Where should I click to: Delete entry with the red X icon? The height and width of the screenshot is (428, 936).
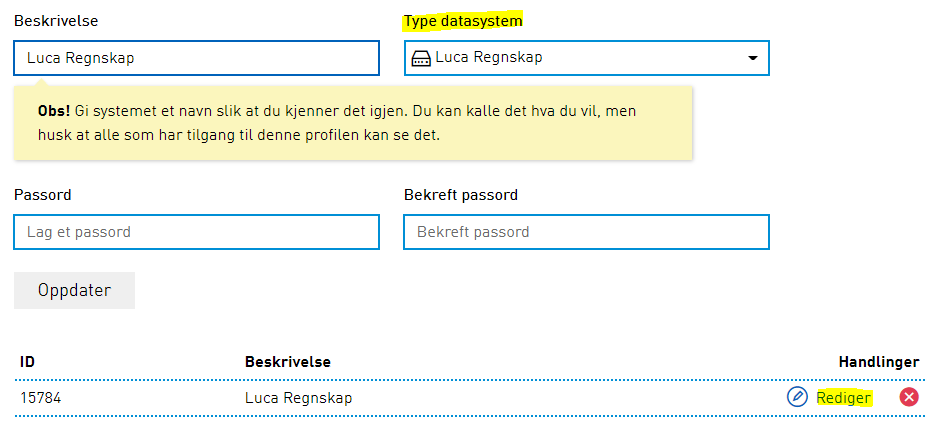pyautogui.click(x=909, y=397)
